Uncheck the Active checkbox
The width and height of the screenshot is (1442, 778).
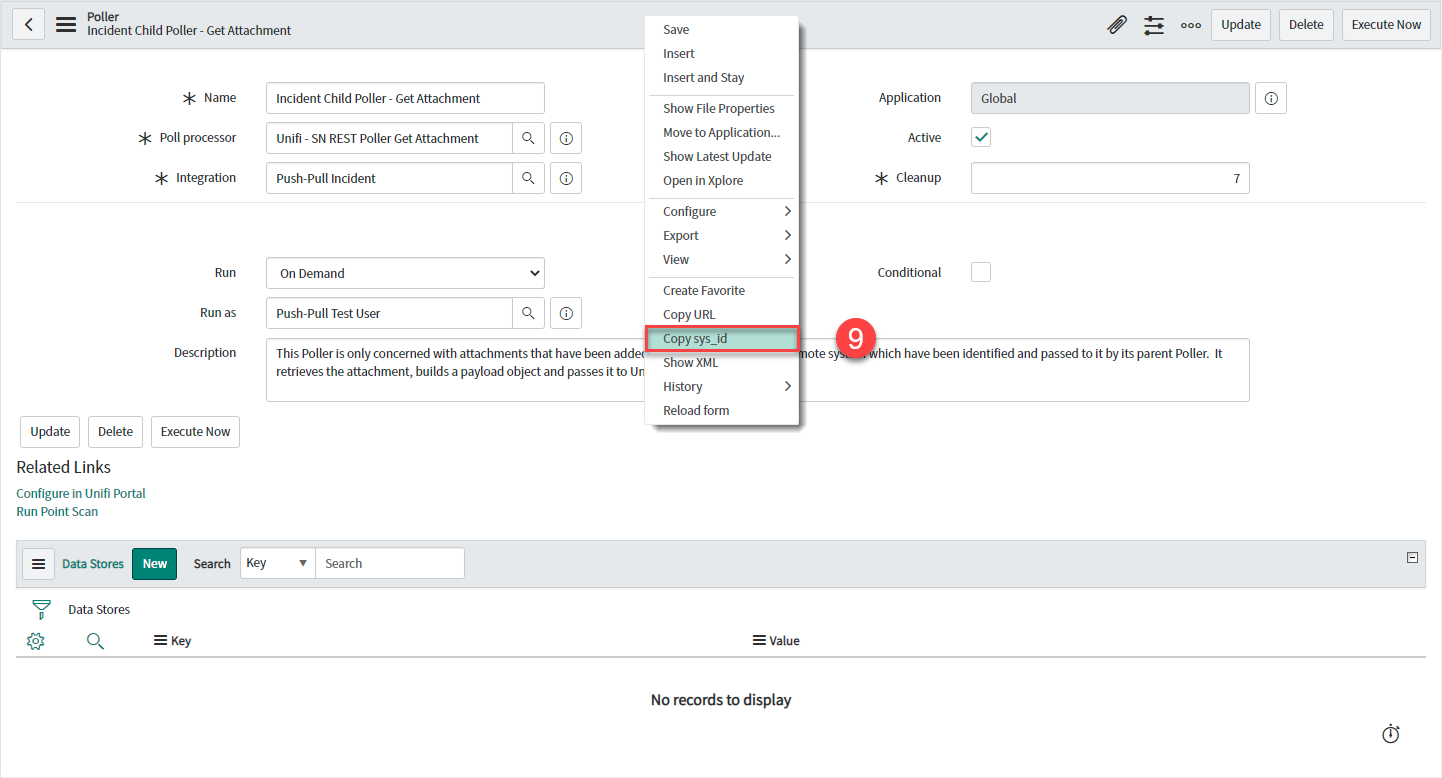(x=980, y=136)
